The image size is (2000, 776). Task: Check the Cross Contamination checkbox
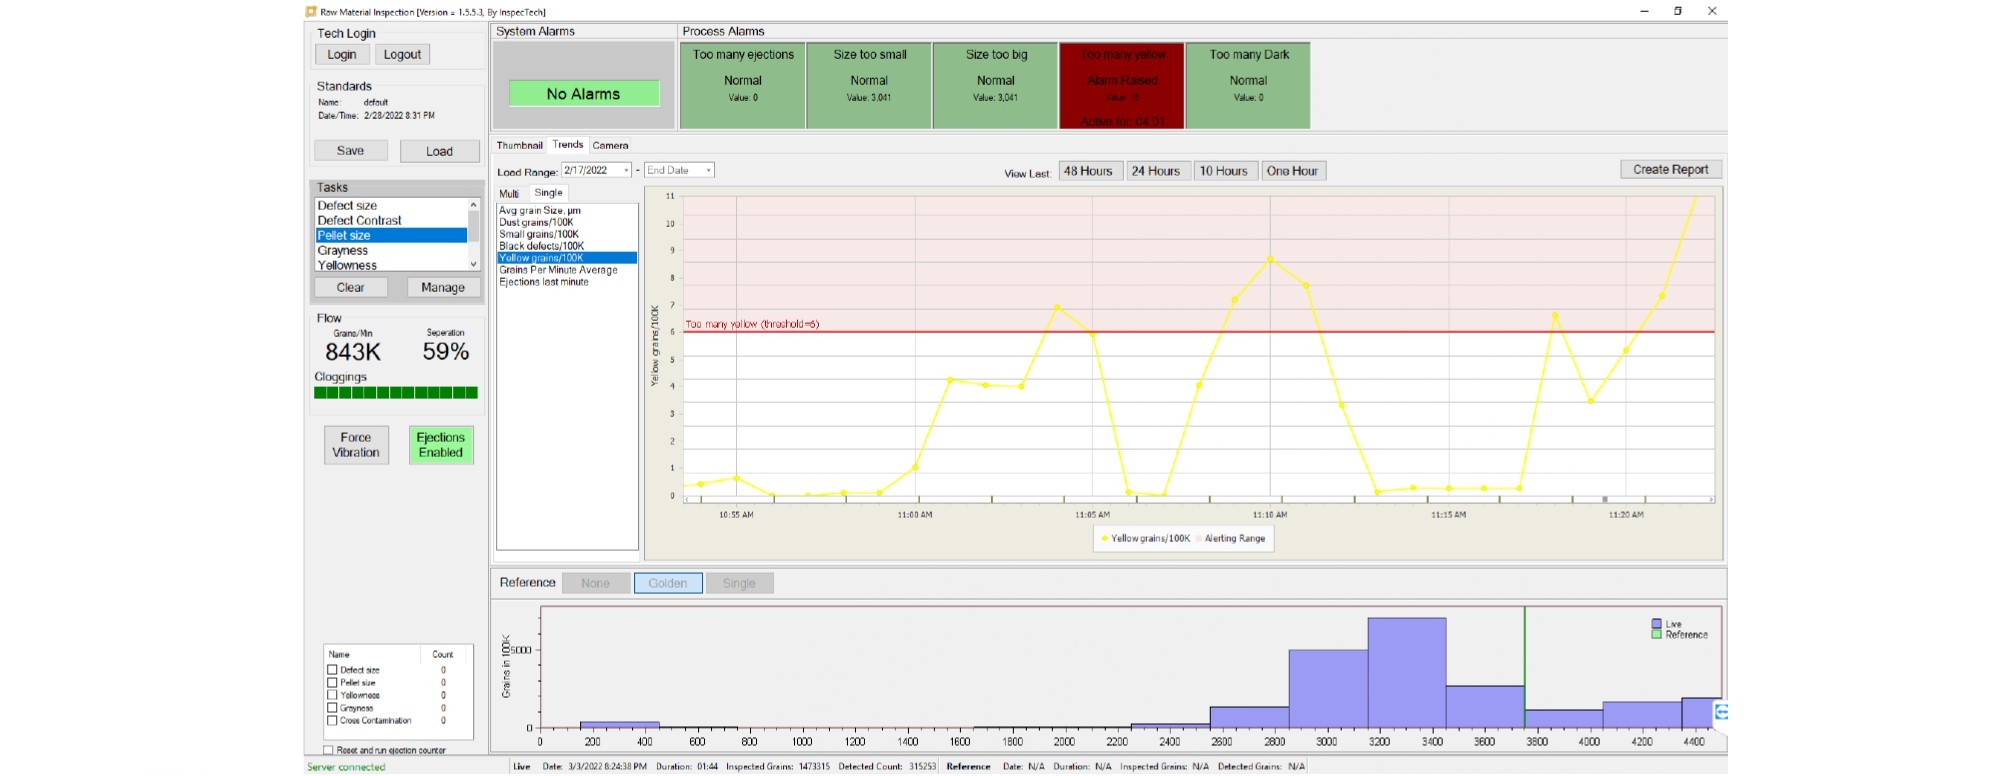pyautogui.click(x=332, y=720)
